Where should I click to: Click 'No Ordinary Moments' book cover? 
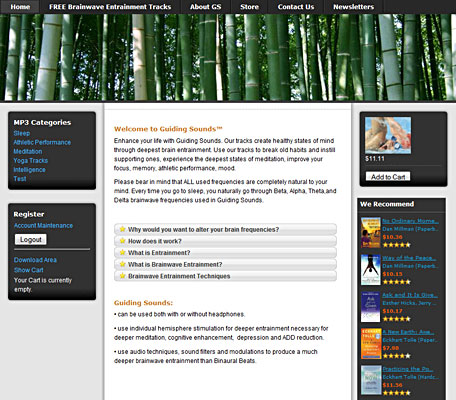point(371,233)
